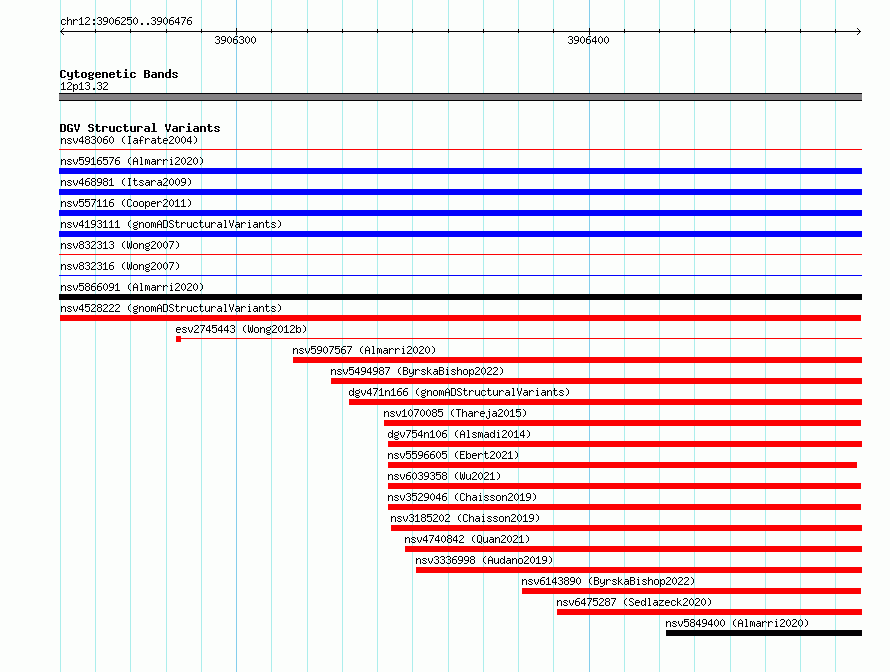Image resolution: width=890 pixels, height=672 pixels.
Task: Click the red bar of nsv4740842
Action: coord(633,549)
